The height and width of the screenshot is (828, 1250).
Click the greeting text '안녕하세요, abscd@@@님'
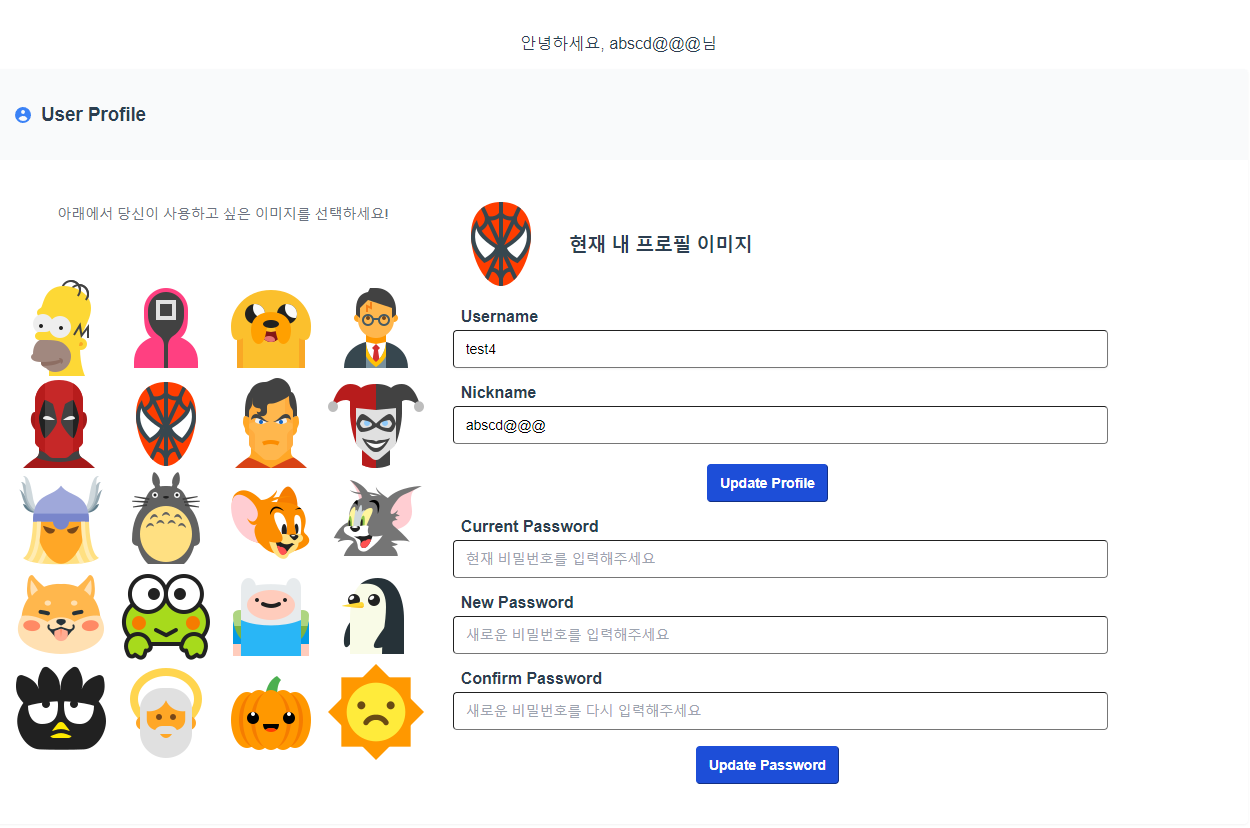coord(618,43)
